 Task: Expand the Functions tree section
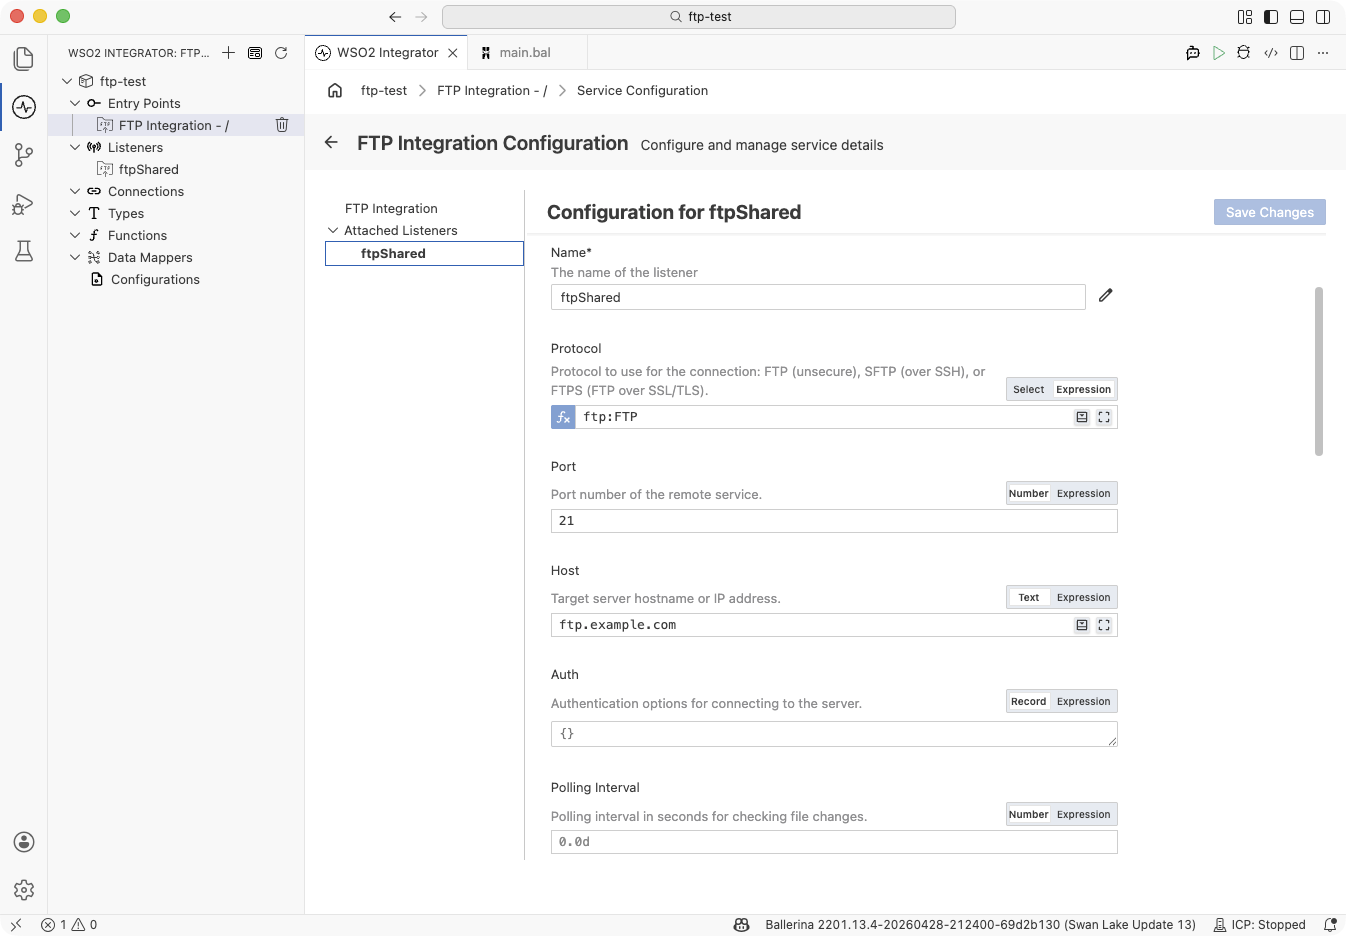75,235
